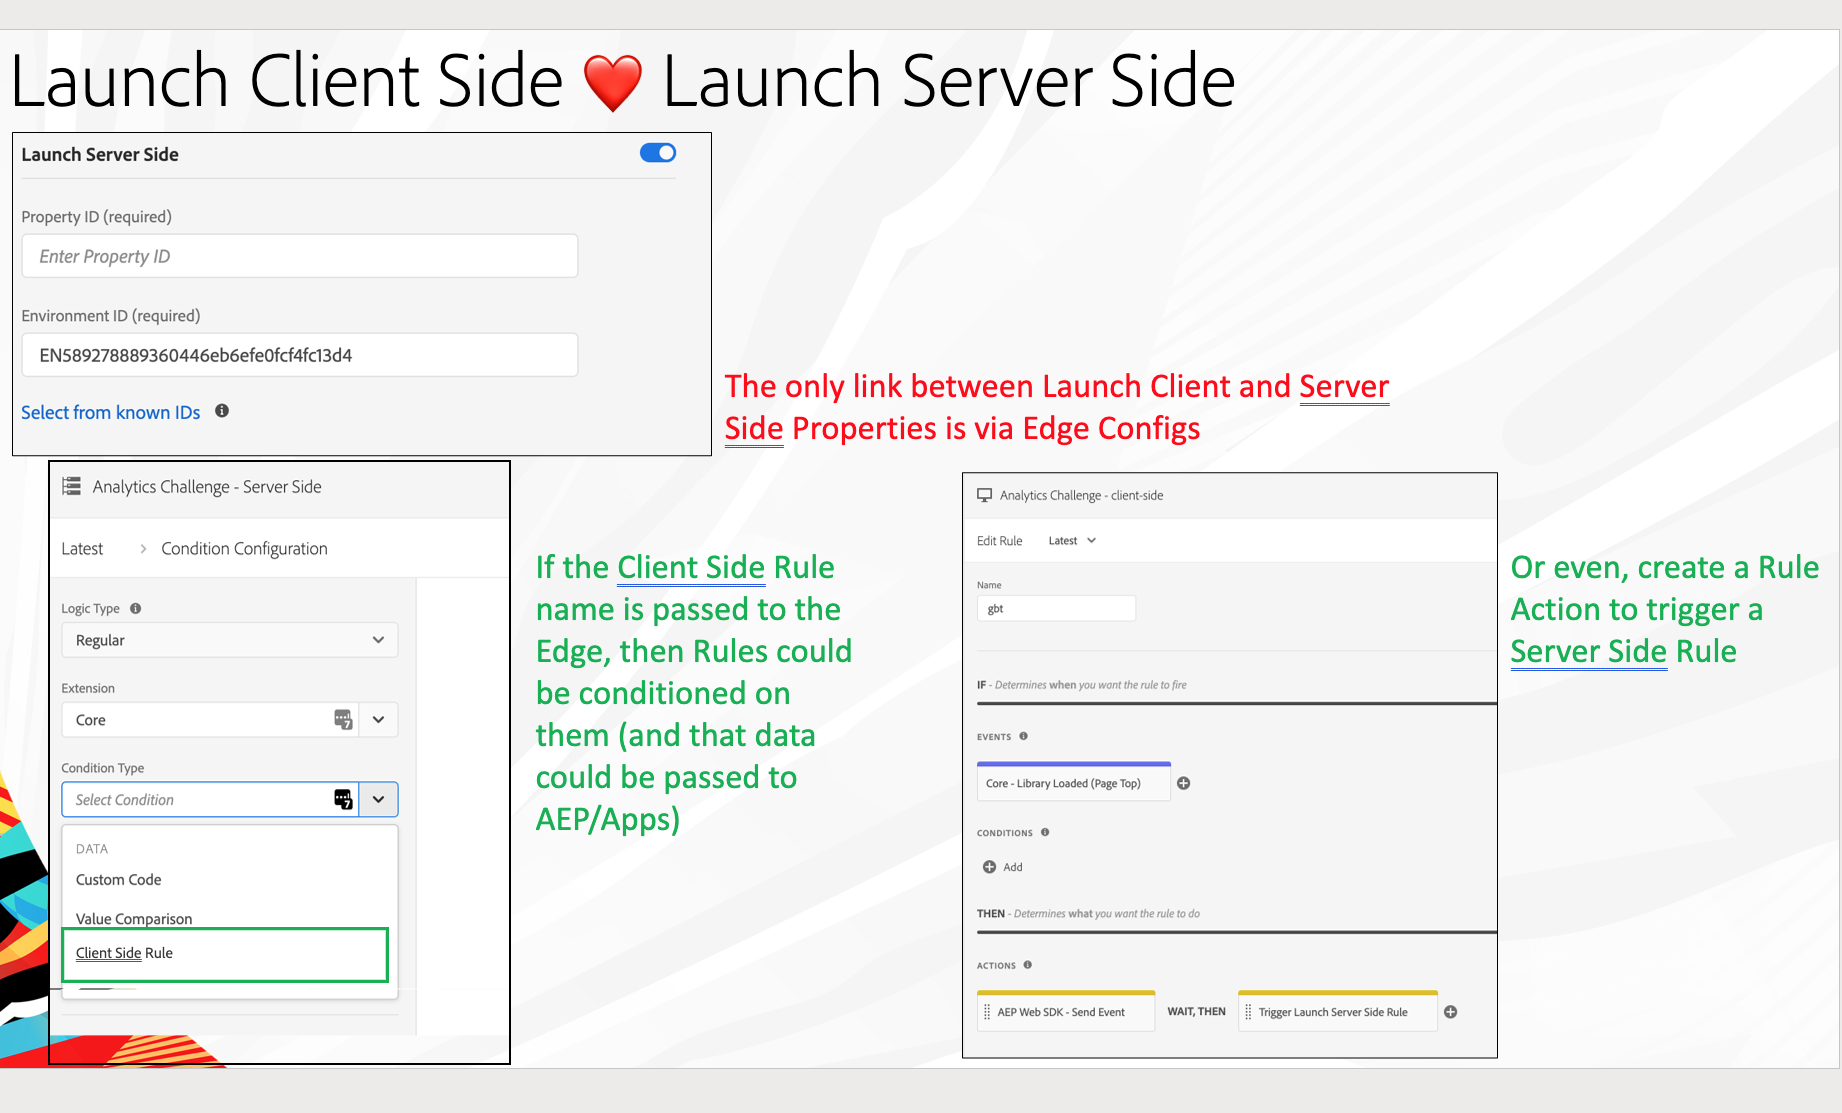Image resolution: width=1842 pixels, height=1113 pixels.
Task: Toggle the Launch Server Side switch
Action: (658, 153)
